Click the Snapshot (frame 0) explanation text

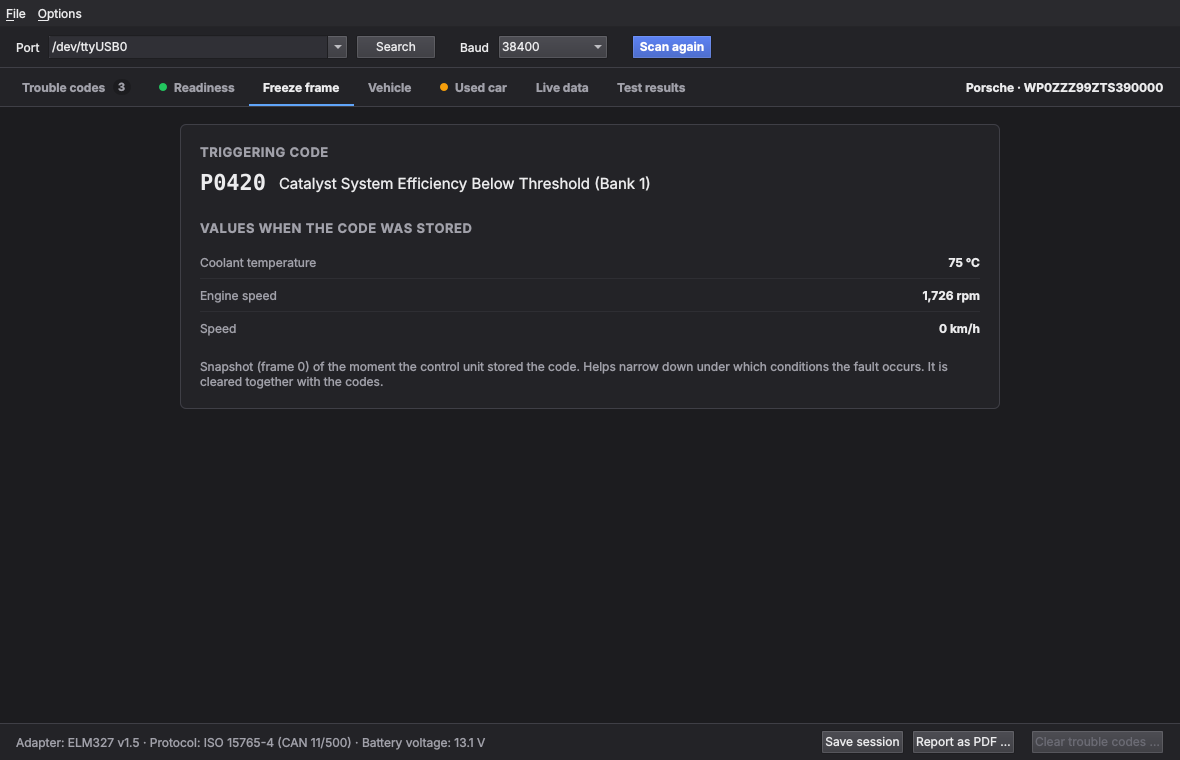click(x=573, y=374)
